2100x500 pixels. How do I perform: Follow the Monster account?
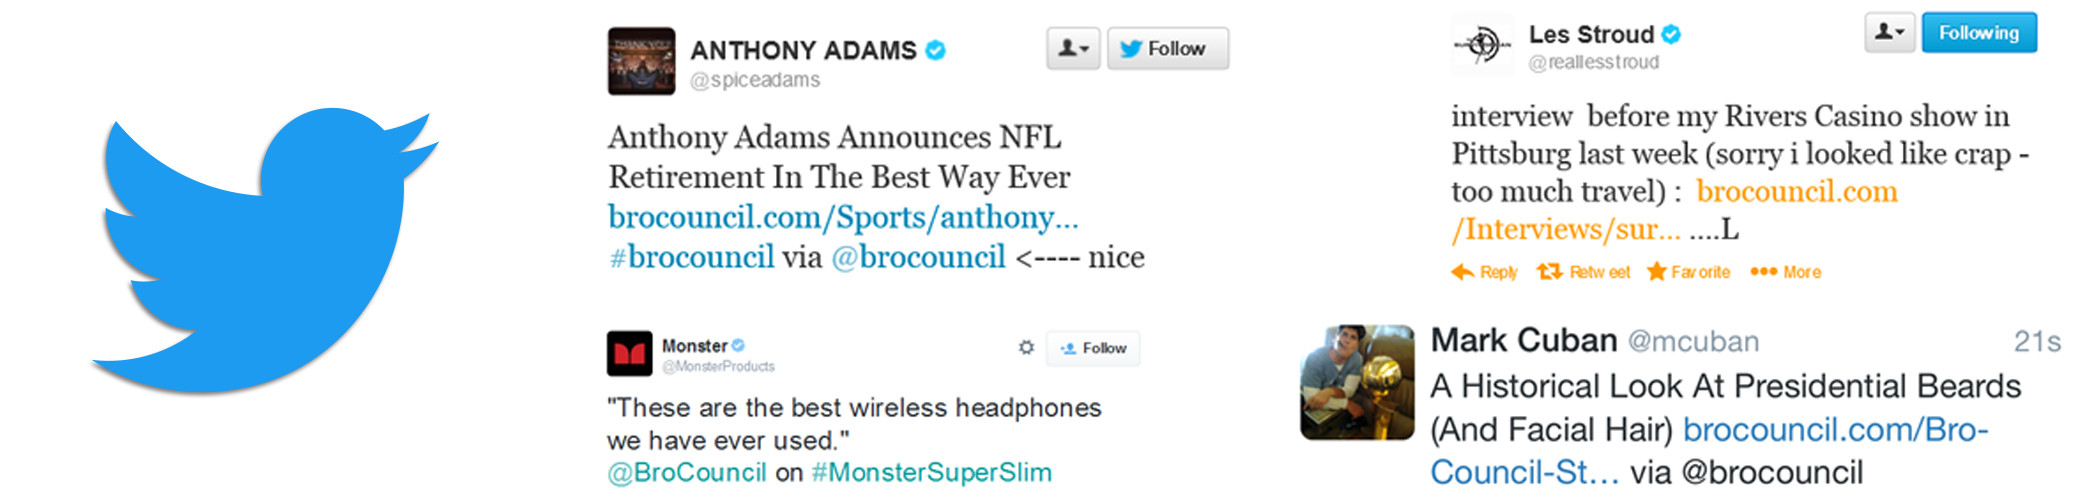[x=1093, y=348]
